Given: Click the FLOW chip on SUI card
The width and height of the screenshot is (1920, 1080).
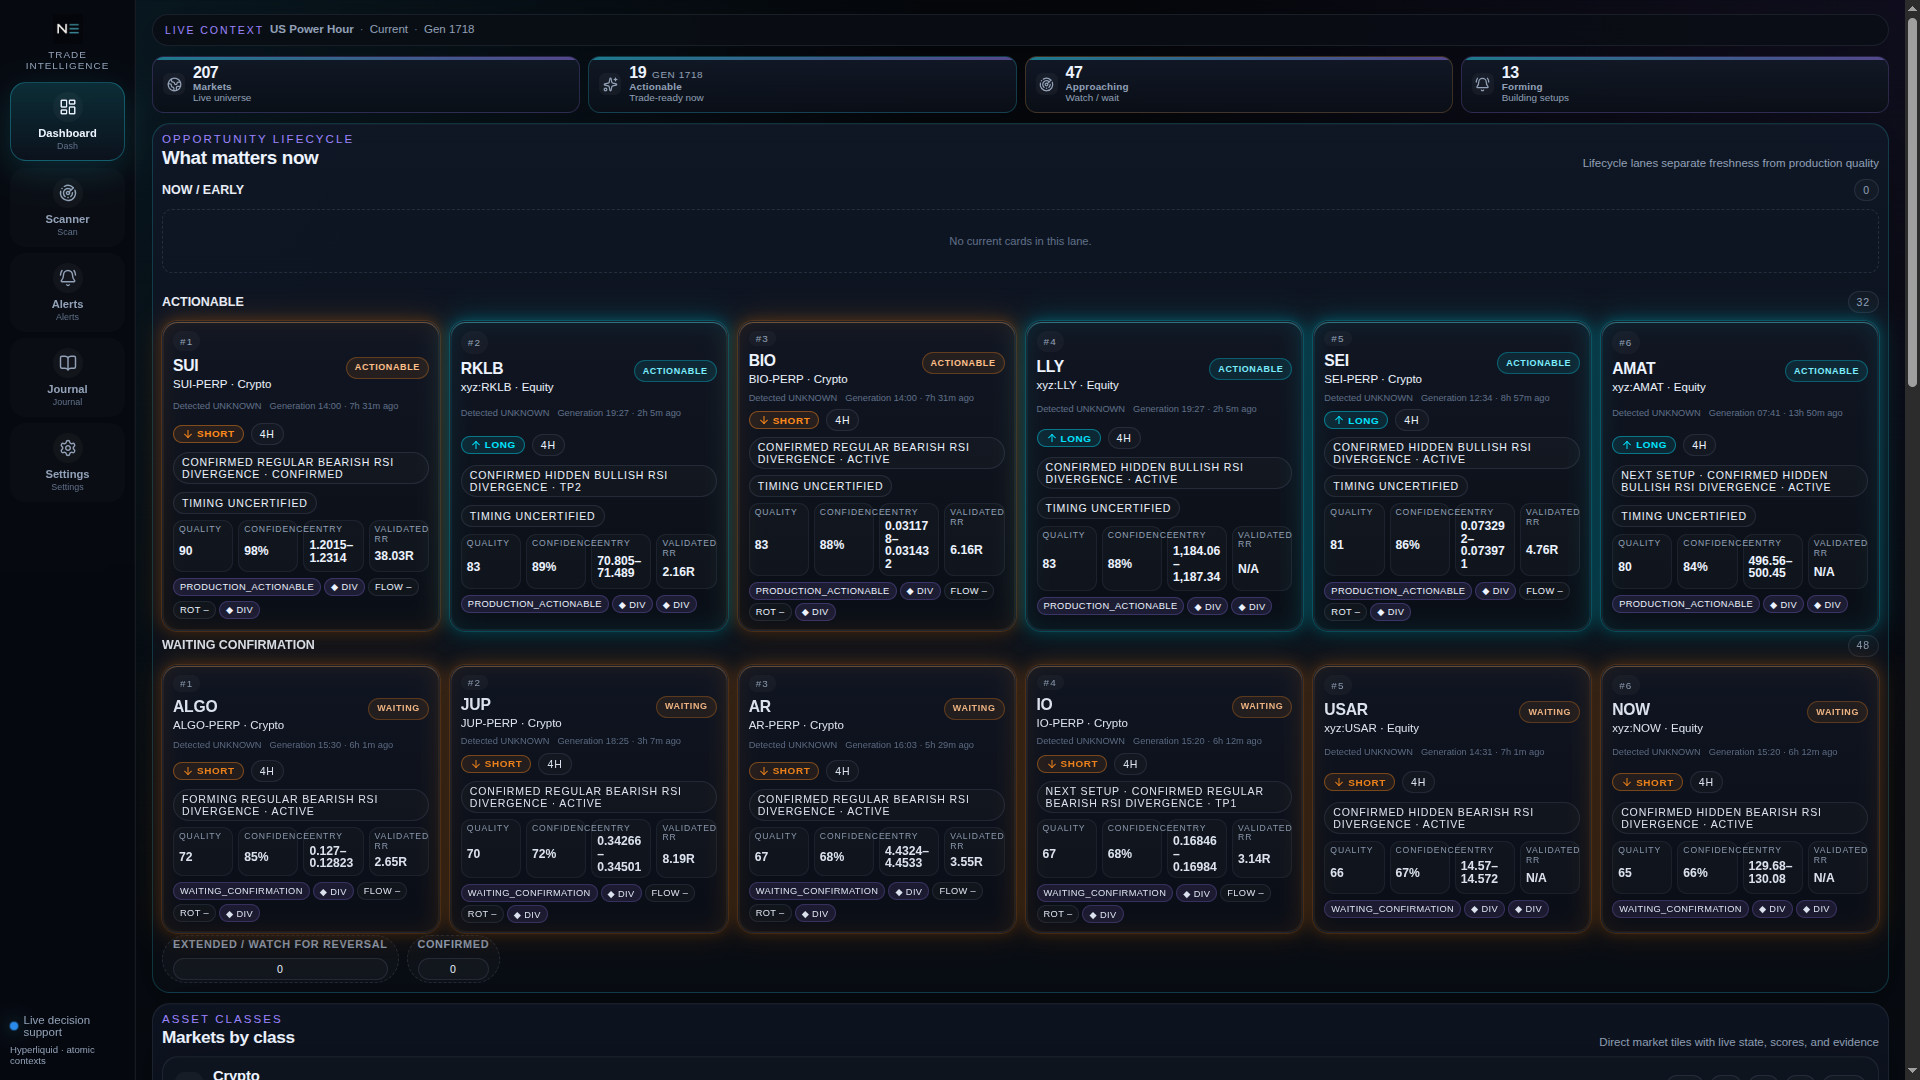Looking at the screenshot, I should tap(393, 587).
